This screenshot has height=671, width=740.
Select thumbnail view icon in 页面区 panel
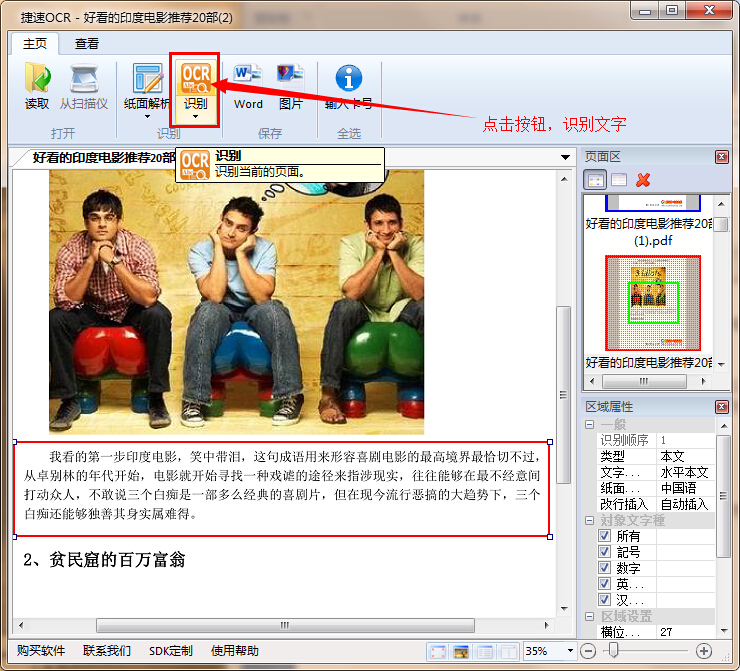(x=595, y=180)
